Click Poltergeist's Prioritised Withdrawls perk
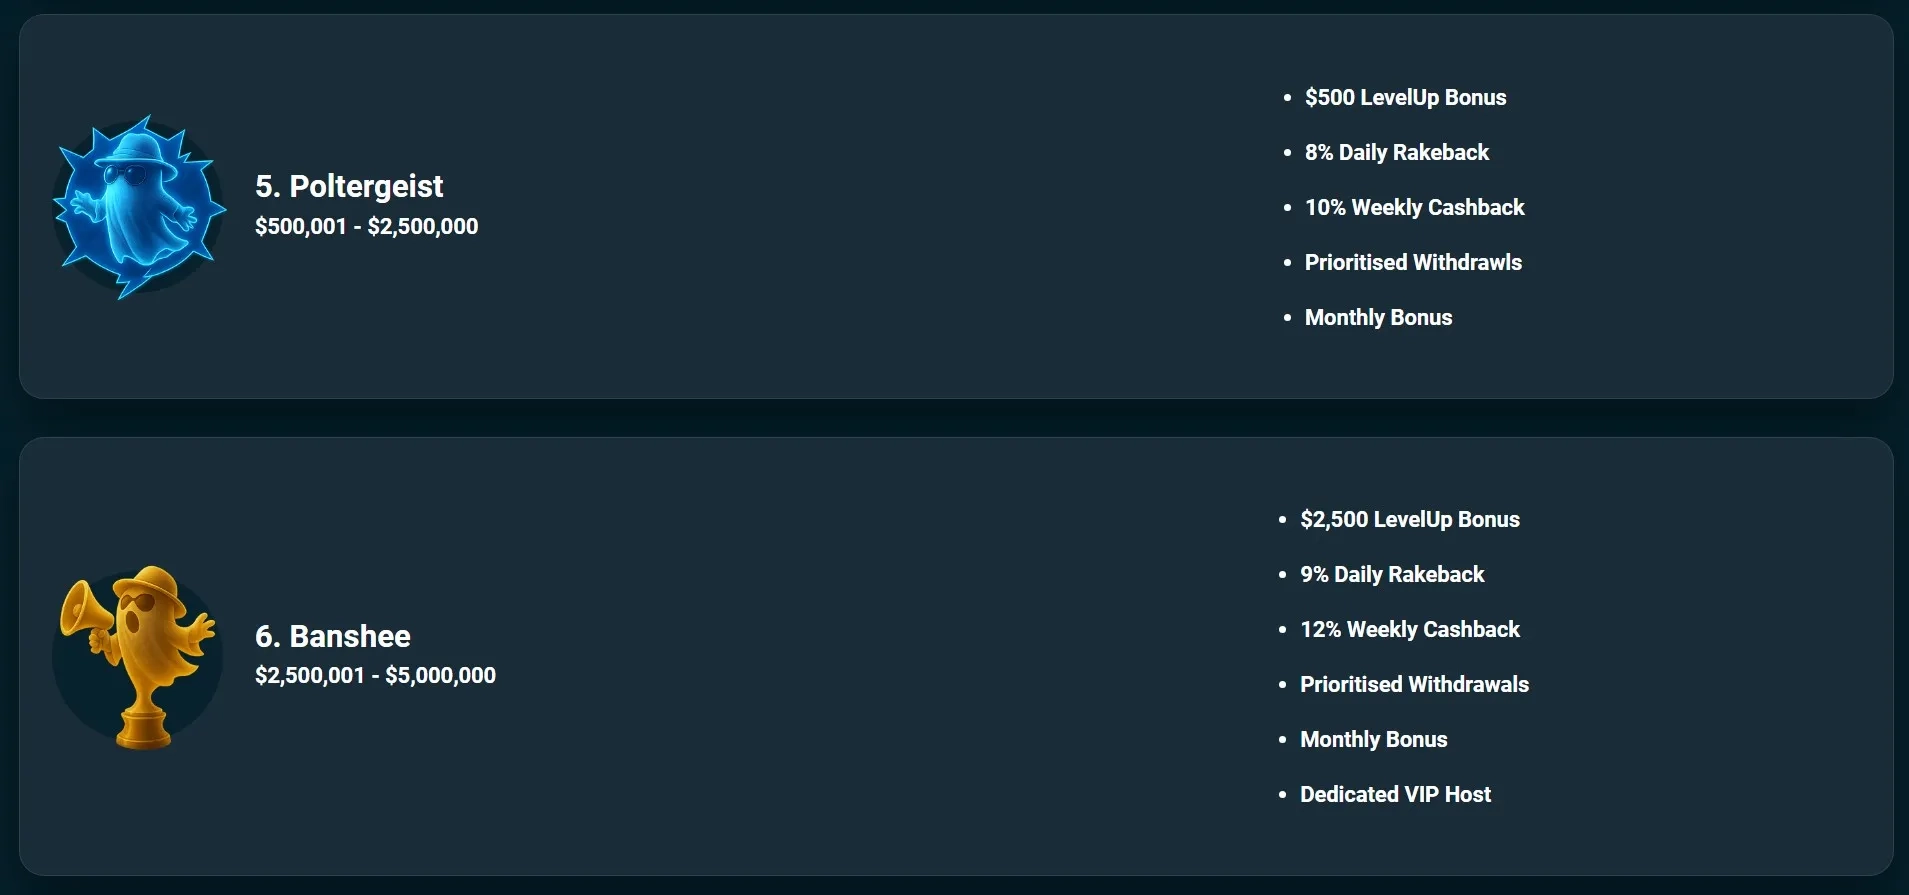This screenshot has height=895, width=1909. [1413, 262]
